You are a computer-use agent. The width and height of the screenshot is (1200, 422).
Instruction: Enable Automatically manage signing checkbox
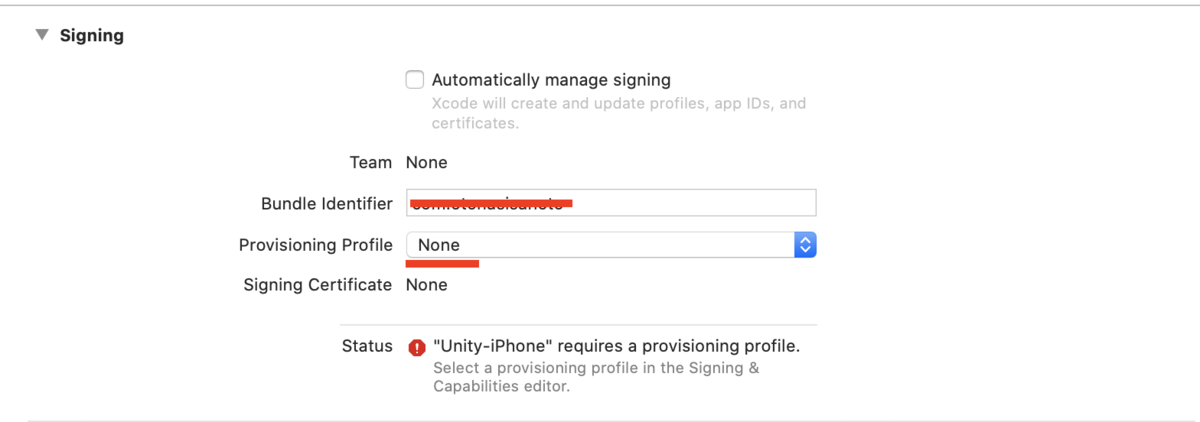click(415, 80)
